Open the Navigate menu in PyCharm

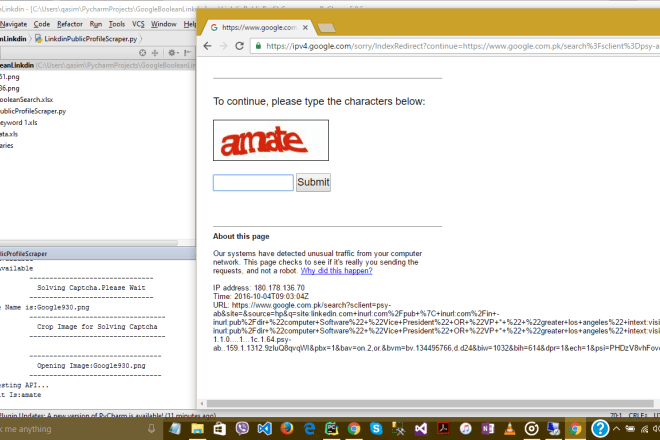coord(13,24)
